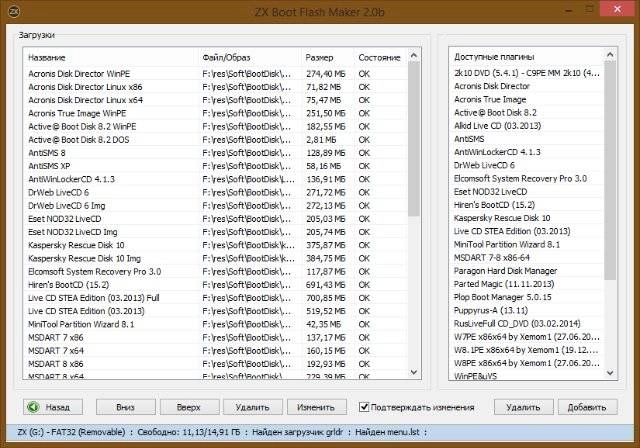
Task: Click the plugins list vertical scrollbar thumb
Action: coord(610,170)
